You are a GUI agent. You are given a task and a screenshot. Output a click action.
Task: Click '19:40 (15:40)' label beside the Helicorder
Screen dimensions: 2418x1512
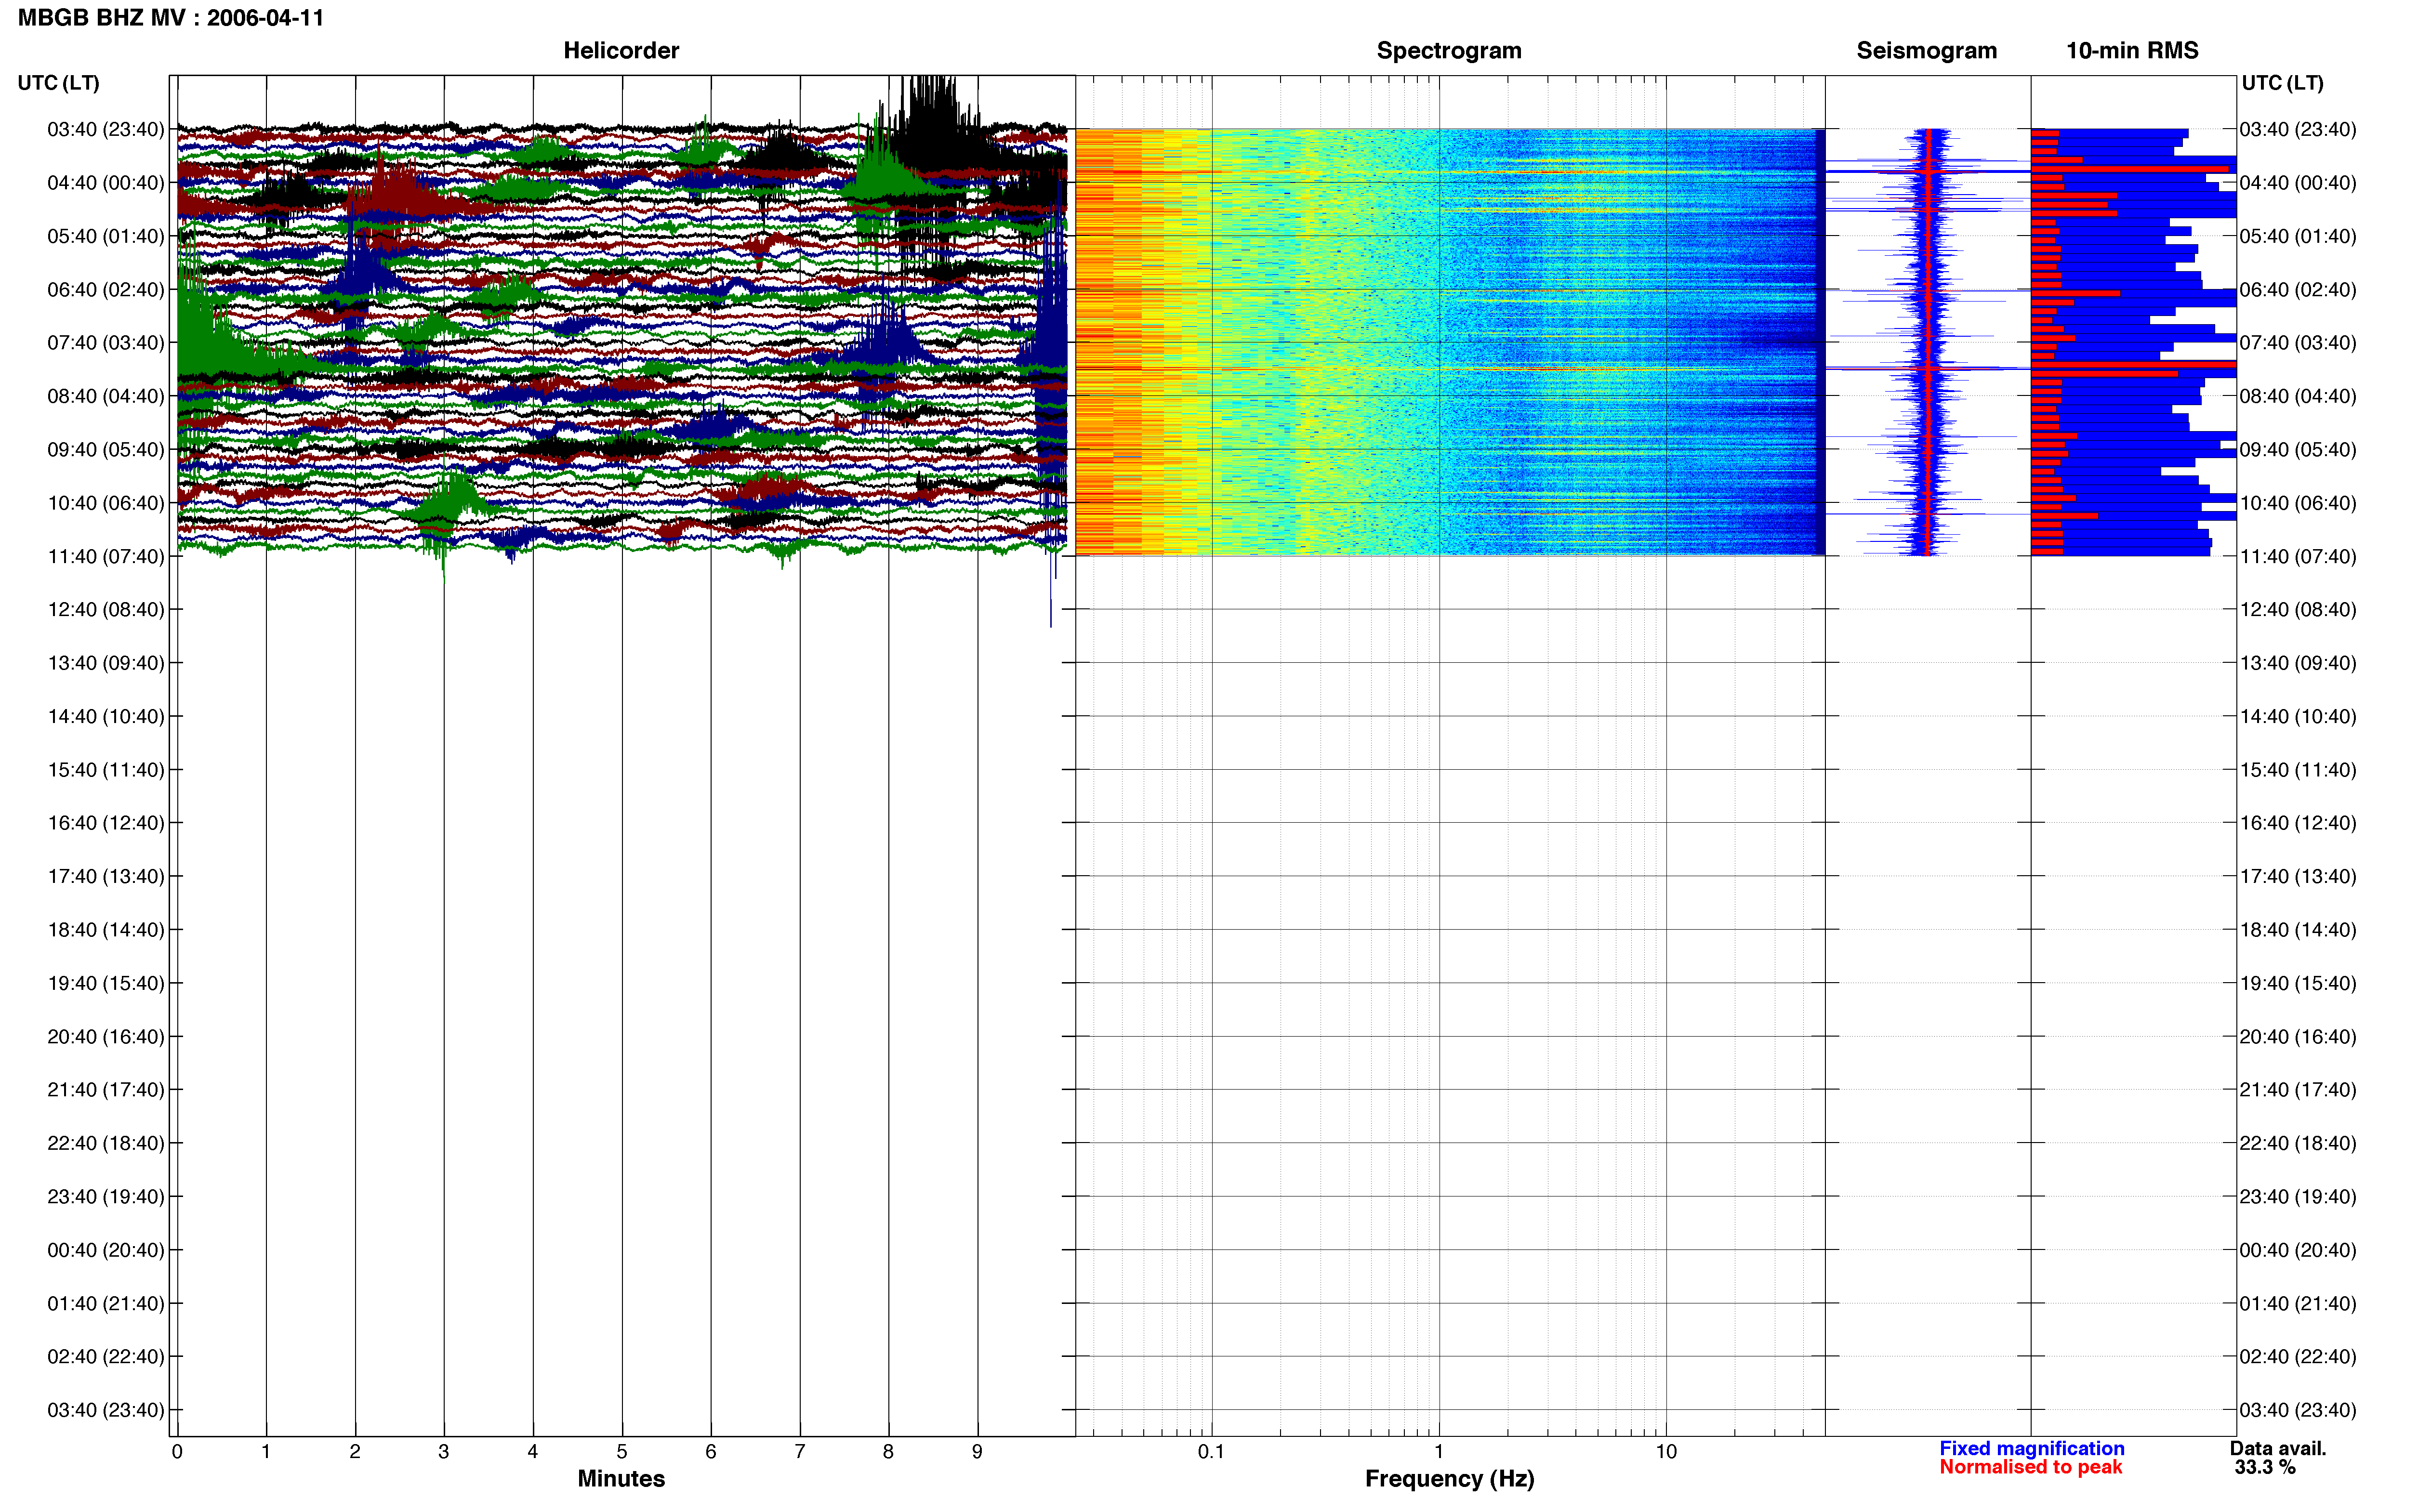pyautogui.click(x=106, y=983)
